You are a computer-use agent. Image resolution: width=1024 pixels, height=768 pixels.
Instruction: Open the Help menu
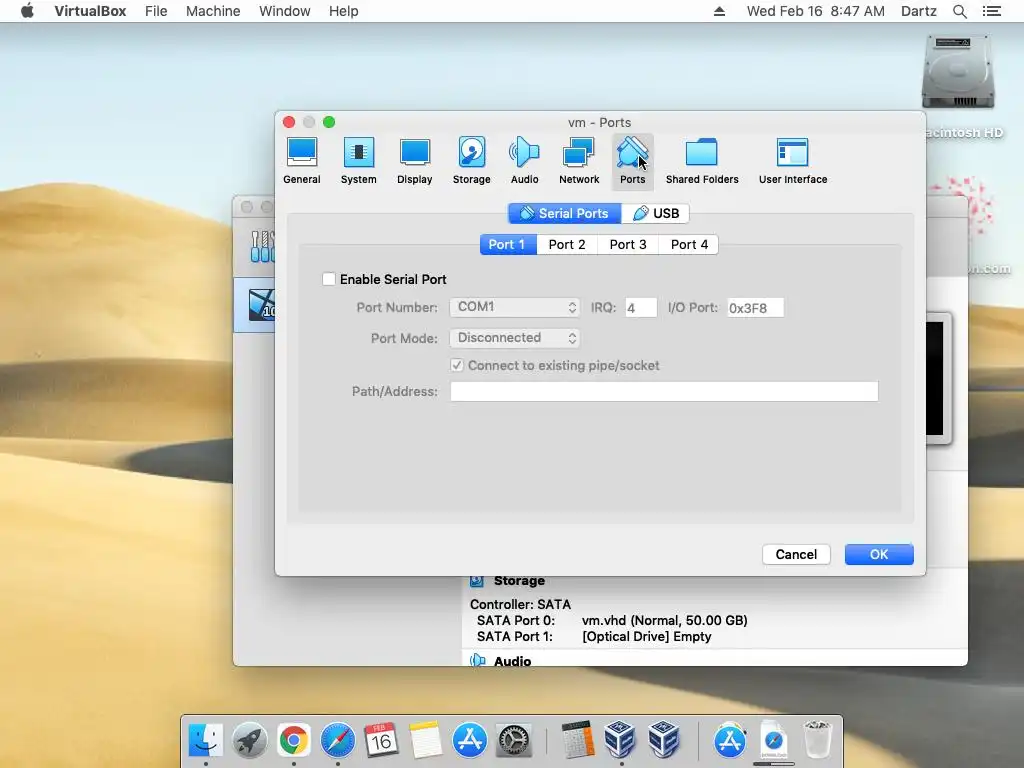tap(344, 11)
